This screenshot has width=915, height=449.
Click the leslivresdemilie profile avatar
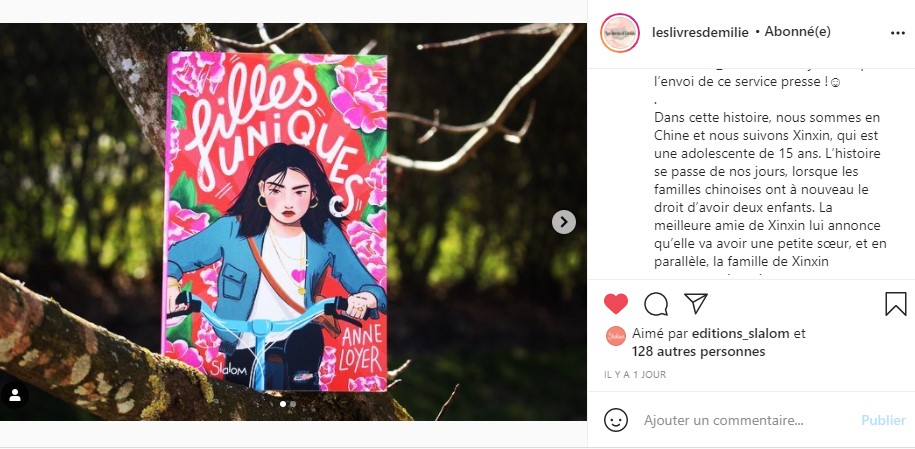coord(620,33)
